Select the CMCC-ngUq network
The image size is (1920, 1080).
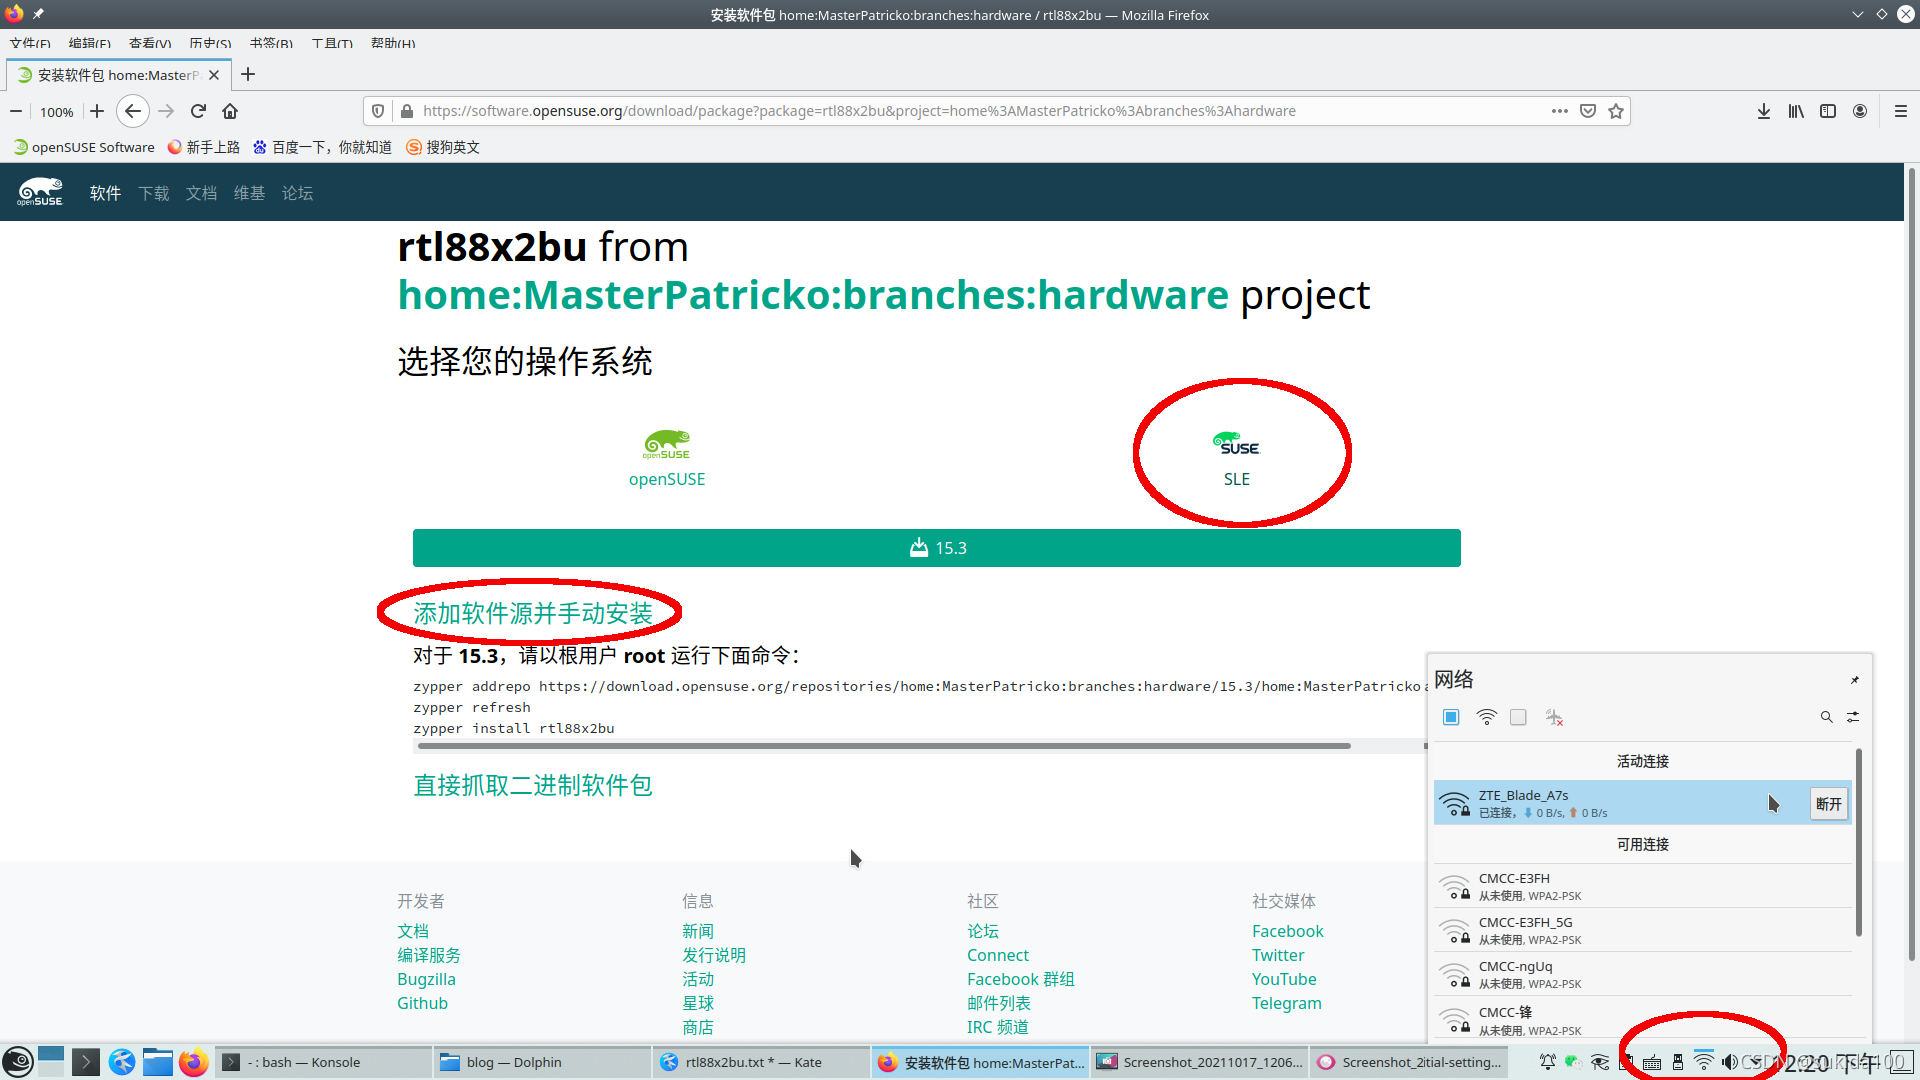point(1643,974)
